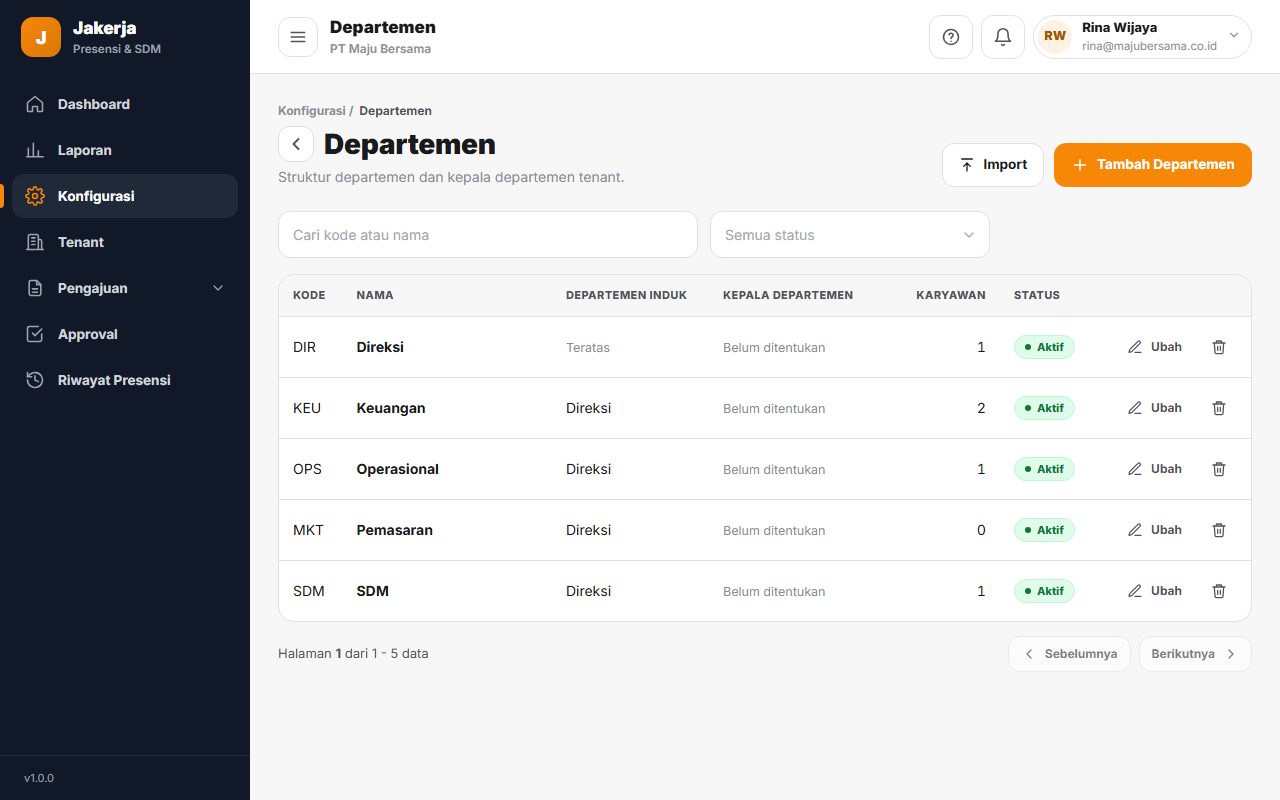Click the Import button
1280x800 pixels.
coord(993,165)
